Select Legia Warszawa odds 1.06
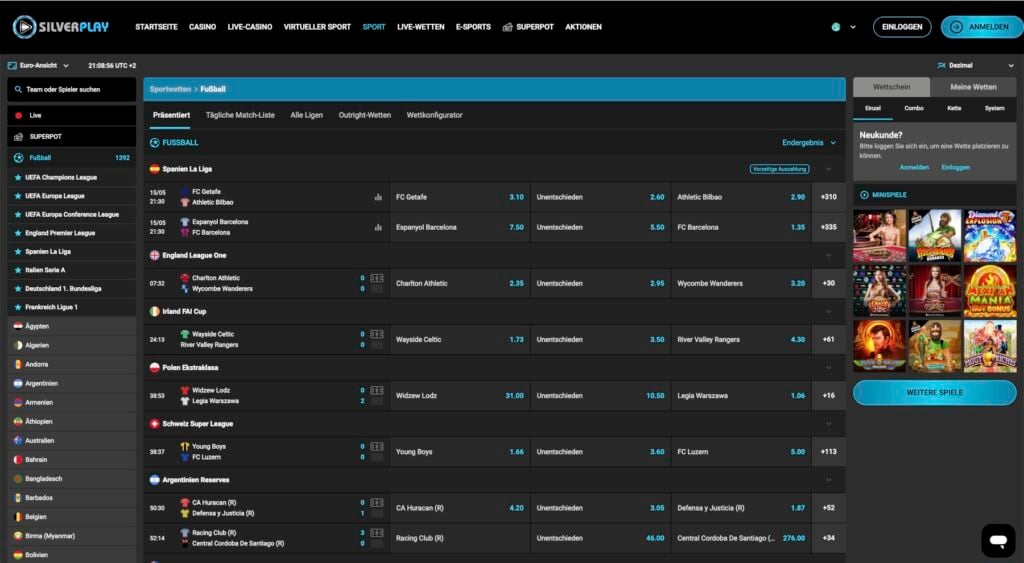This screenshot has height=563, width=1024. point(741,396)
